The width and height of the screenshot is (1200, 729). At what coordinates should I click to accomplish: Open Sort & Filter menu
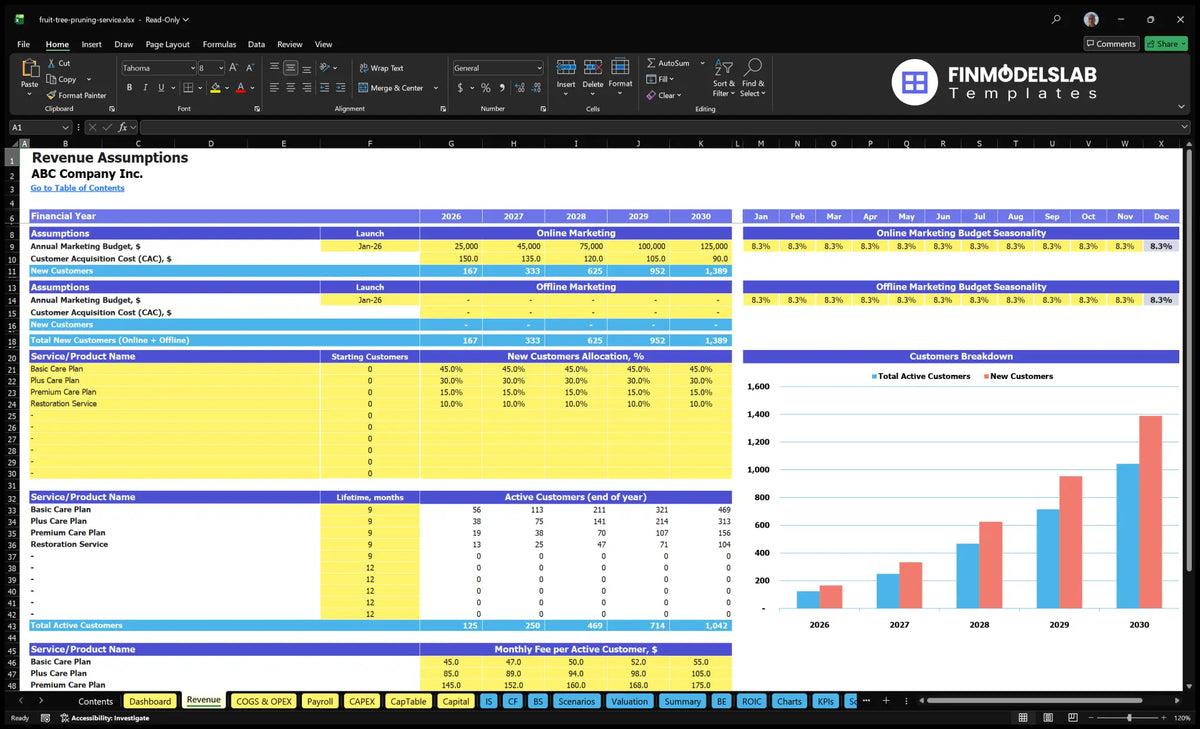tap(724, 76)
